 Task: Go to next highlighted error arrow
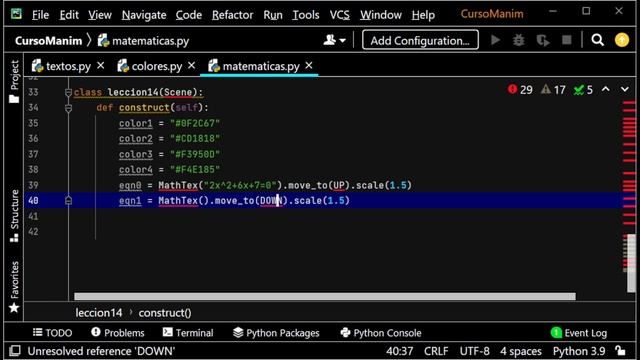pos(624,89)
